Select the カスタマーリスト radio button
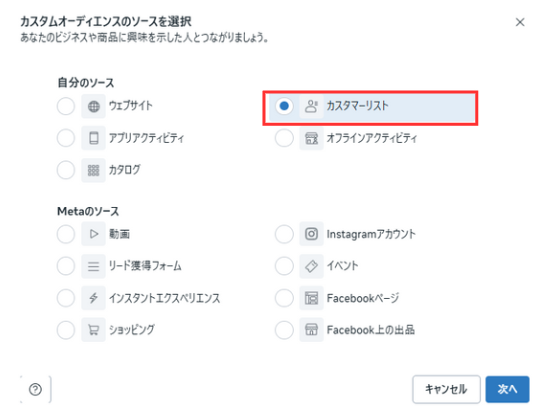This screenshot has height=412, width=543. click(x=284, y=106)
